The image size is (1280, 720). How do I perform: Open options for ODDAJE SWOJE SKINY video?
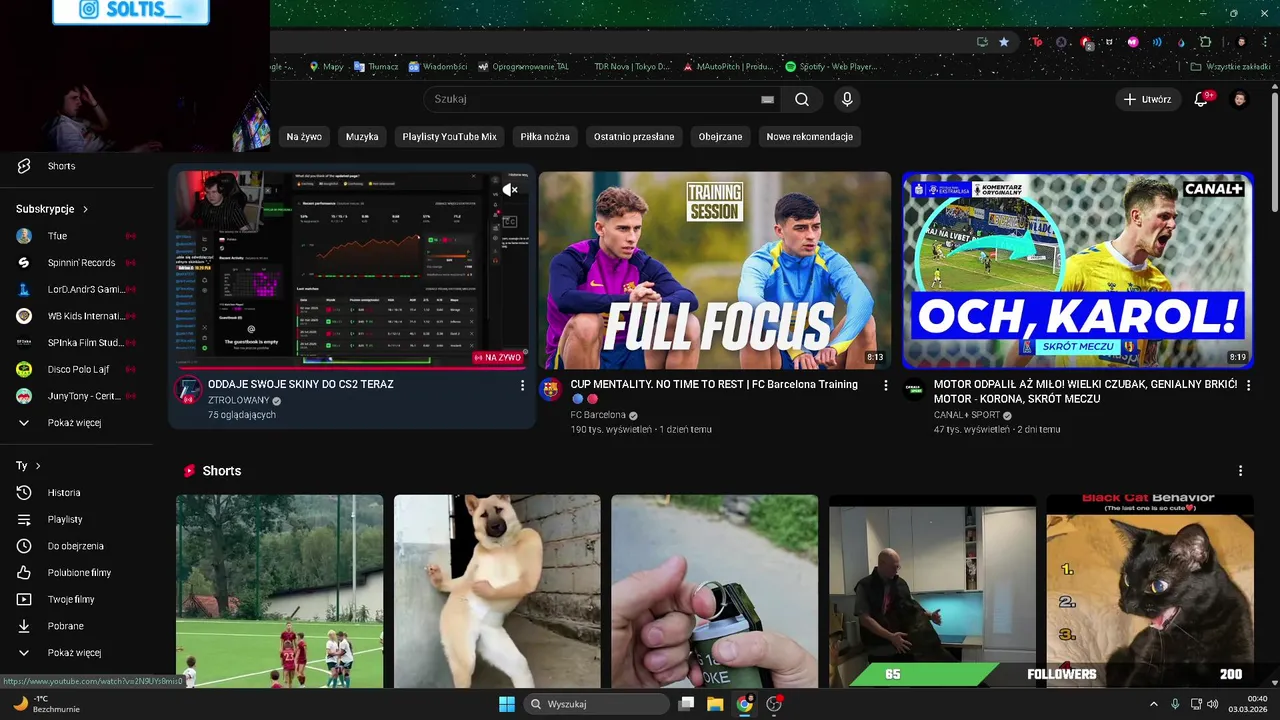[x=522, y=385]
